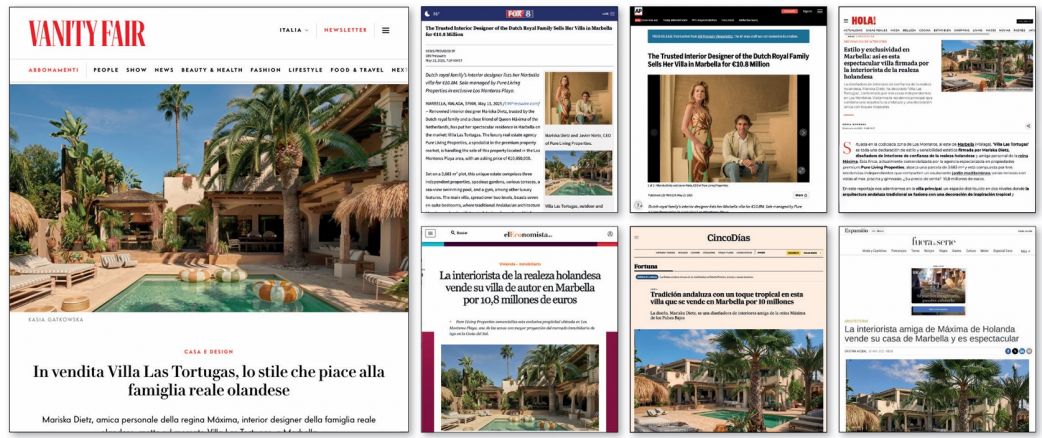The height and width of the screenshot is (438, 1042).
Task: Click the Vivienda - Inmobiliario category link
Action: pyautogui.click(x=518, y=264)
